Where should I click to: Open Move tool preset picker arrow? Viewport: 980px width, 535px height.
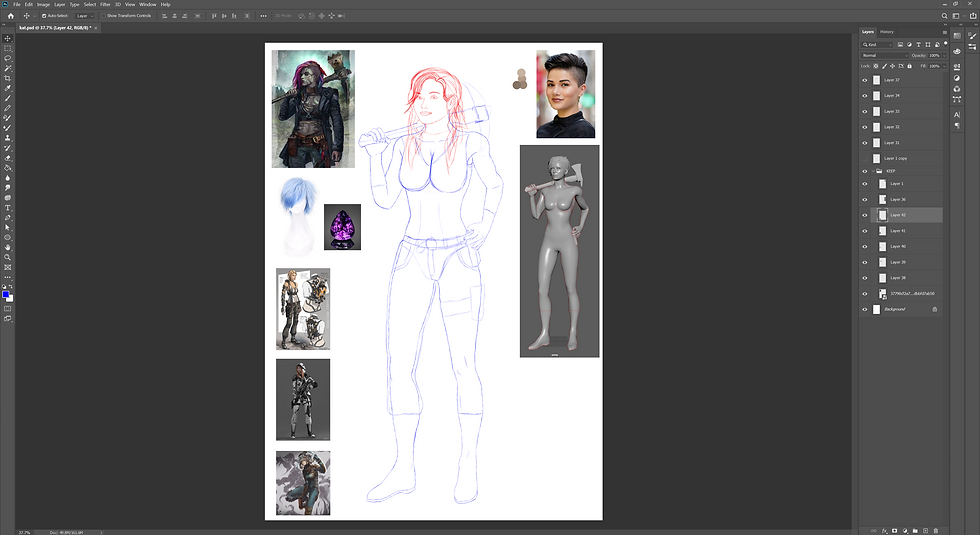[x=34, y=16]
